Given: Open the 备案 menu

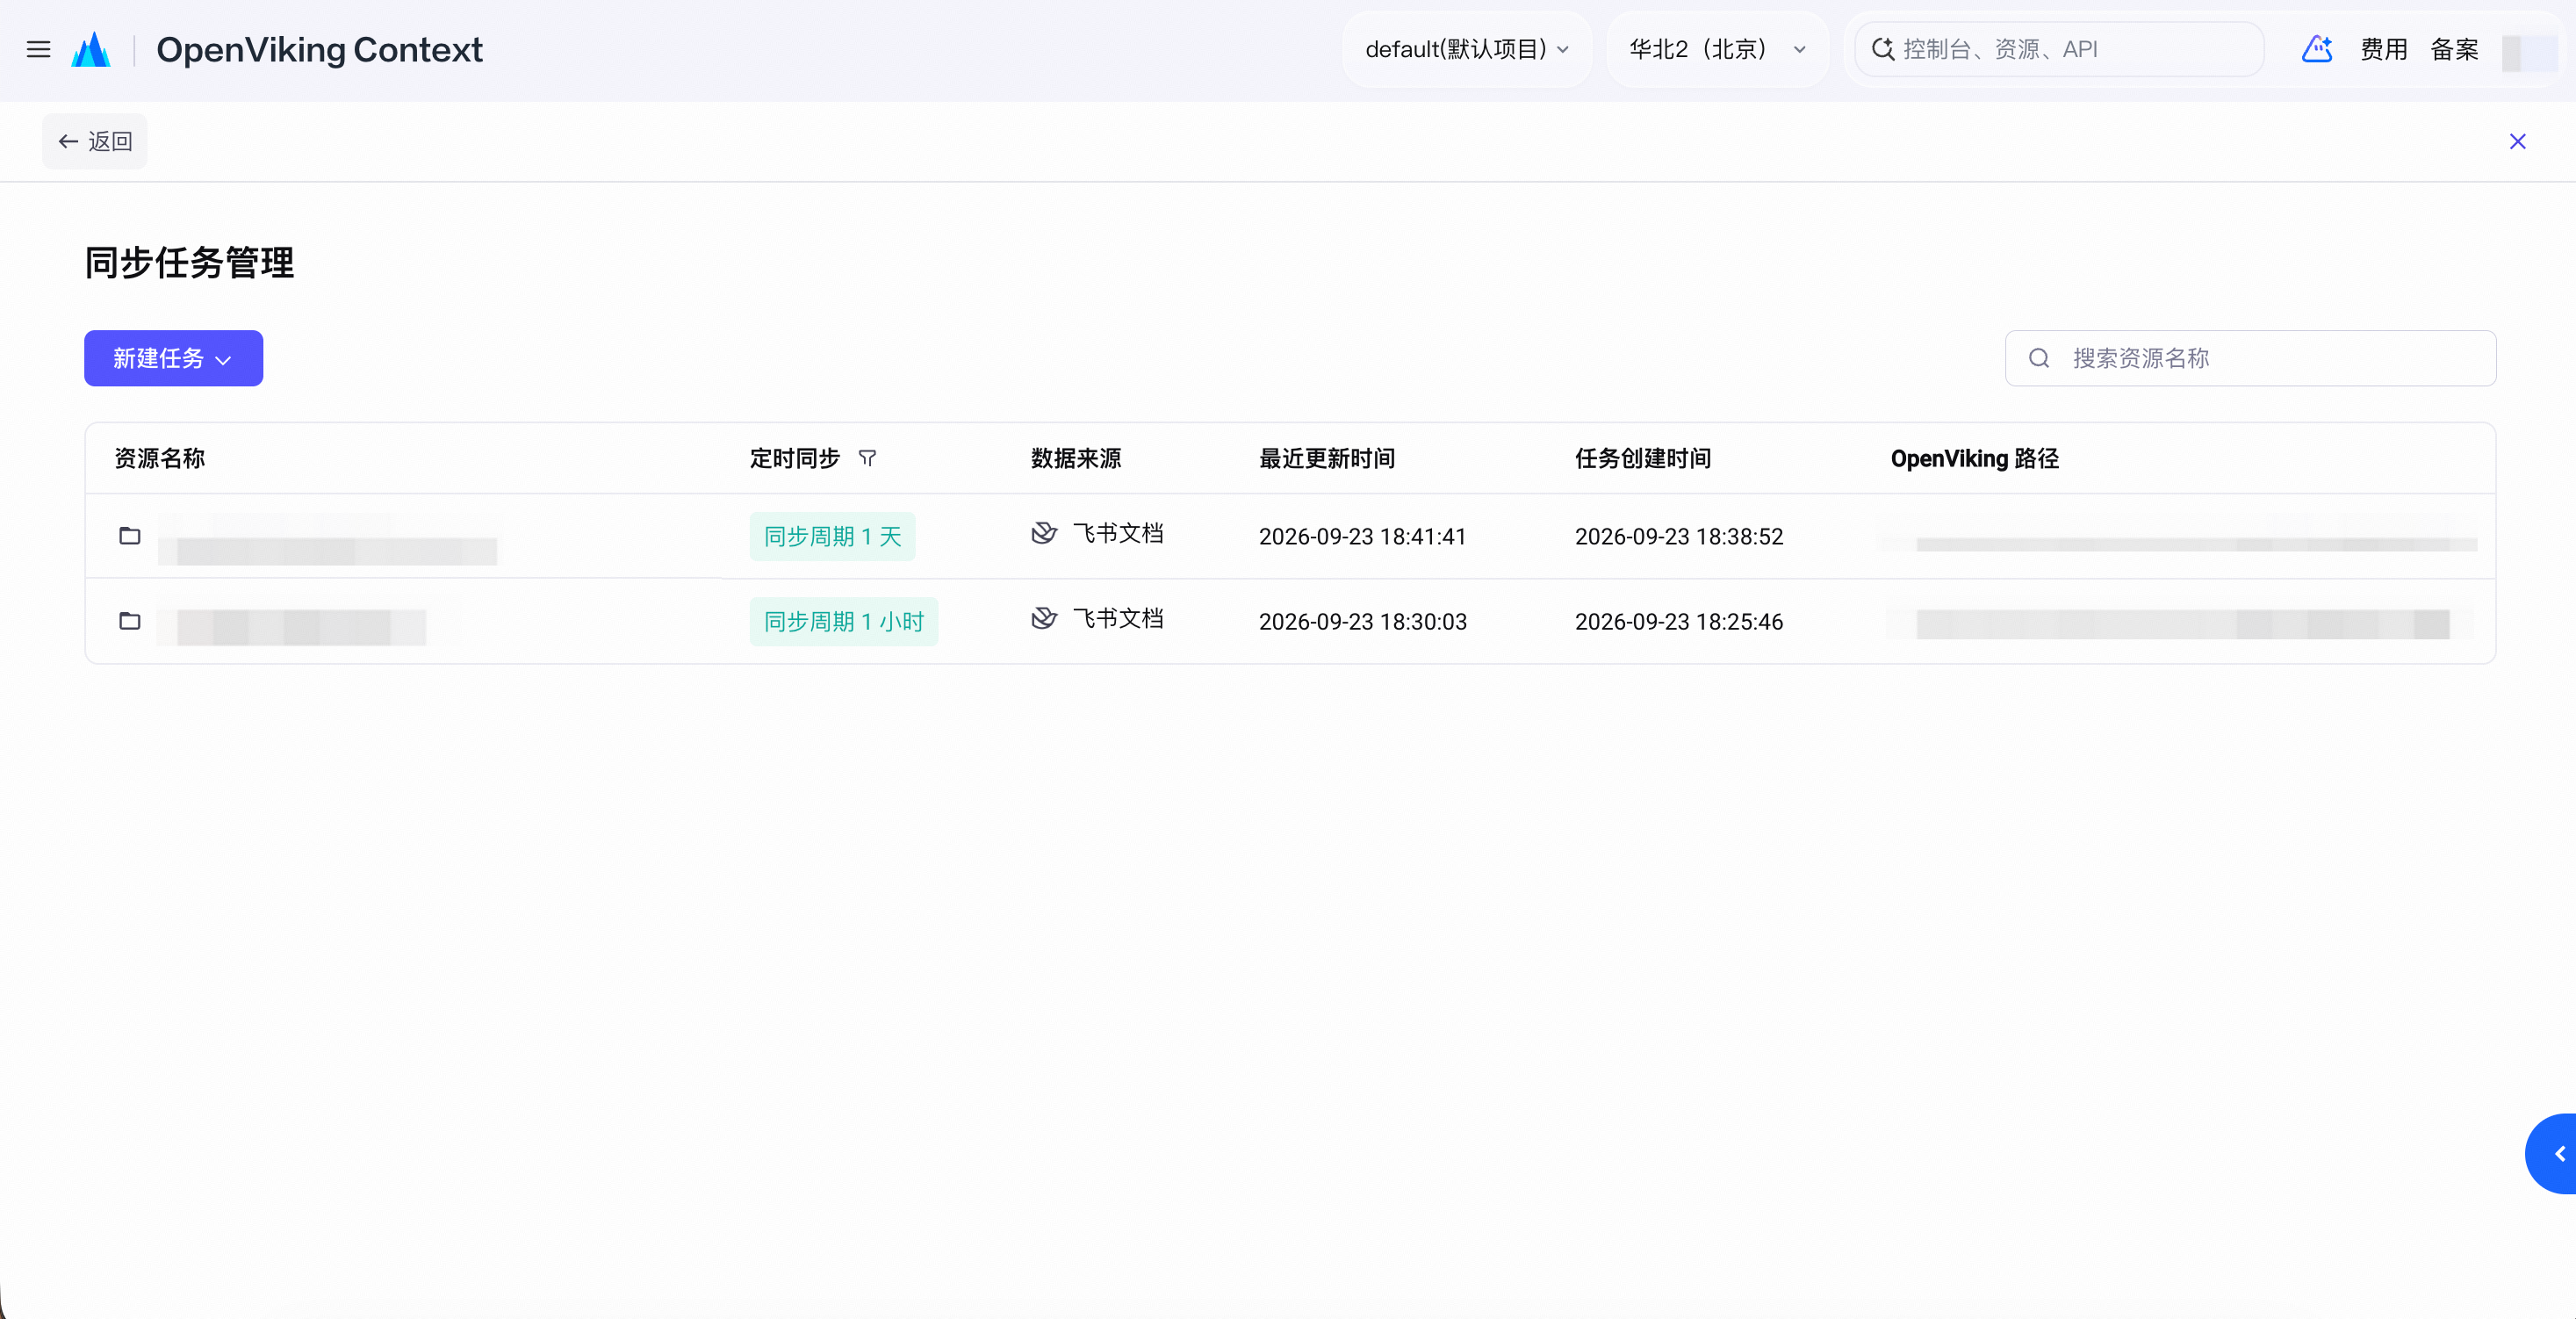Looking at the screenshot, I should (x=2454, y=49).
